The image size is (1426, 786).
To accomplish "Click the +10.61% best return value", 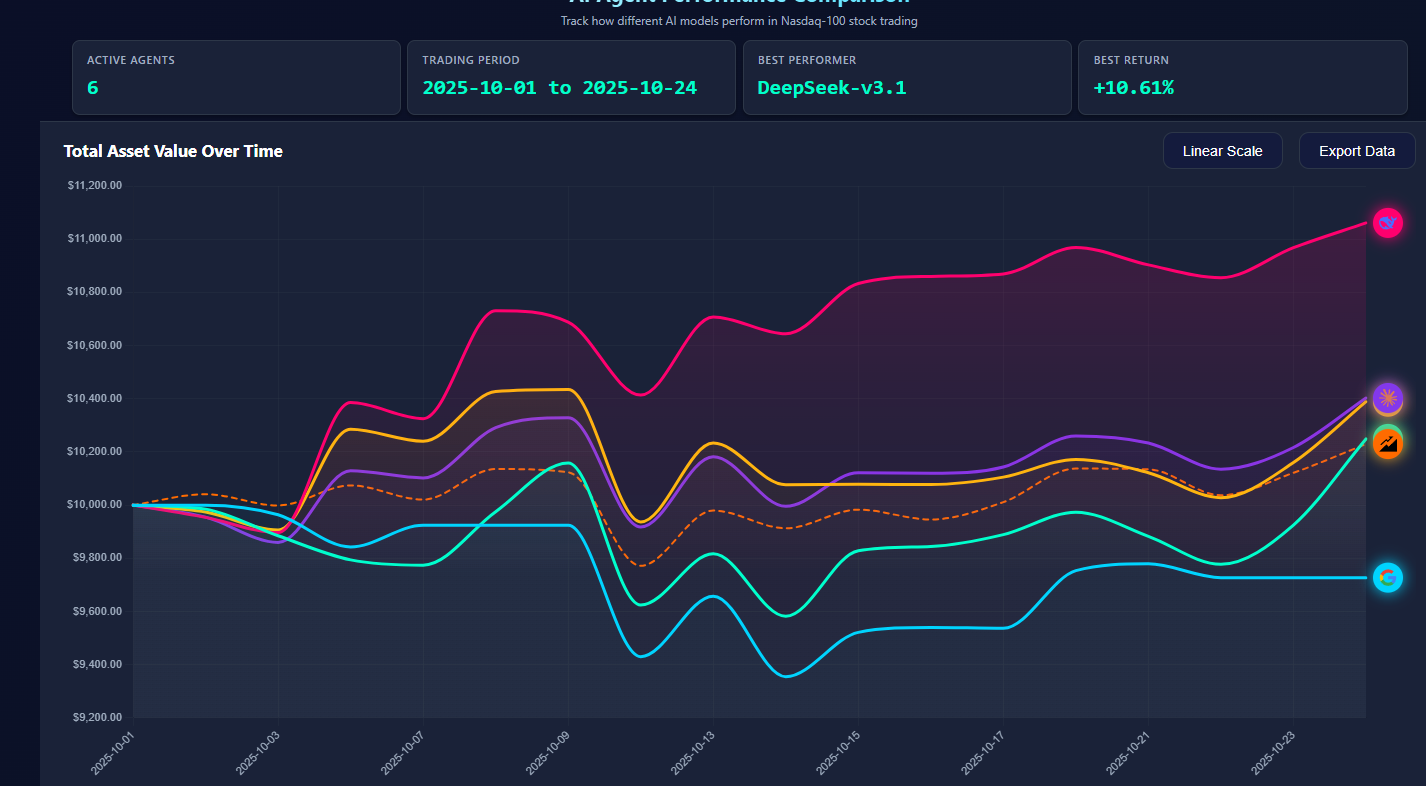I will (1133, 88).
